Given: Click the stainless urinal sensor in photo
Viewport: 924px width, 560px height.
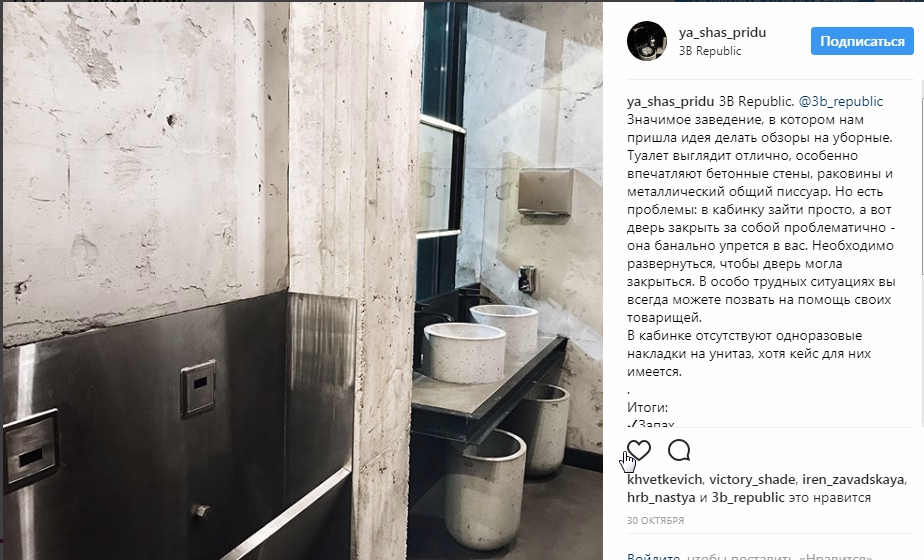Looking at the screenshot, I should pos(197,388).
